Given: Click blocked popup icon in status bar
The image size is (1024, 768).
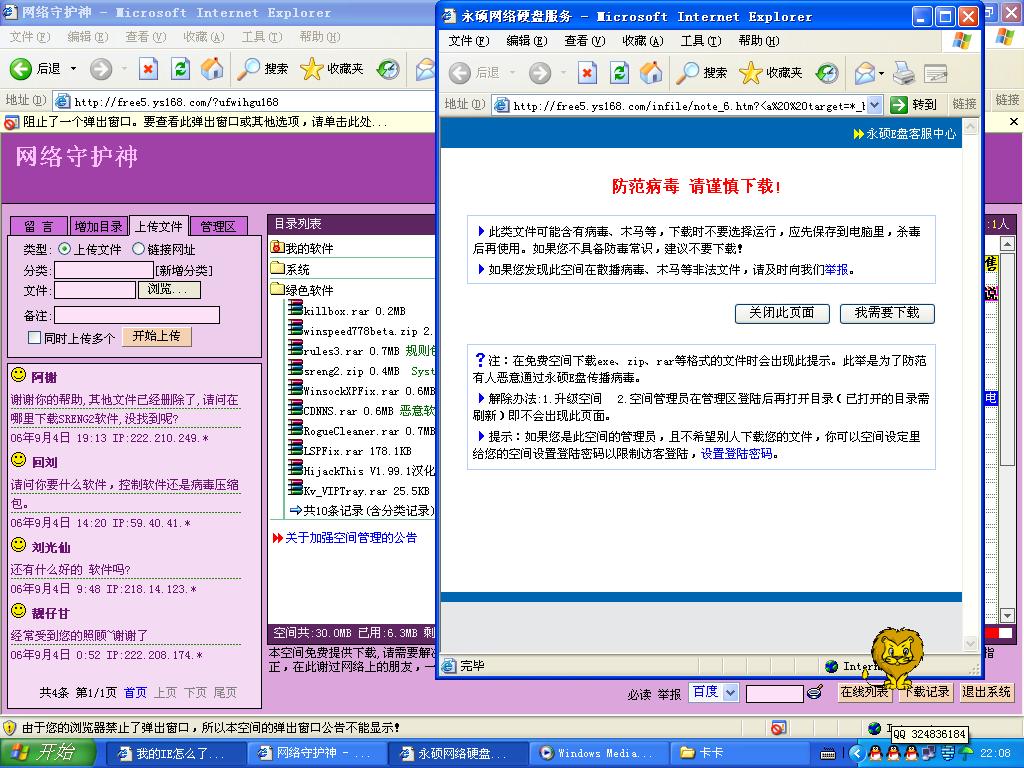Looking at the screenshot, I should point(778,728).
